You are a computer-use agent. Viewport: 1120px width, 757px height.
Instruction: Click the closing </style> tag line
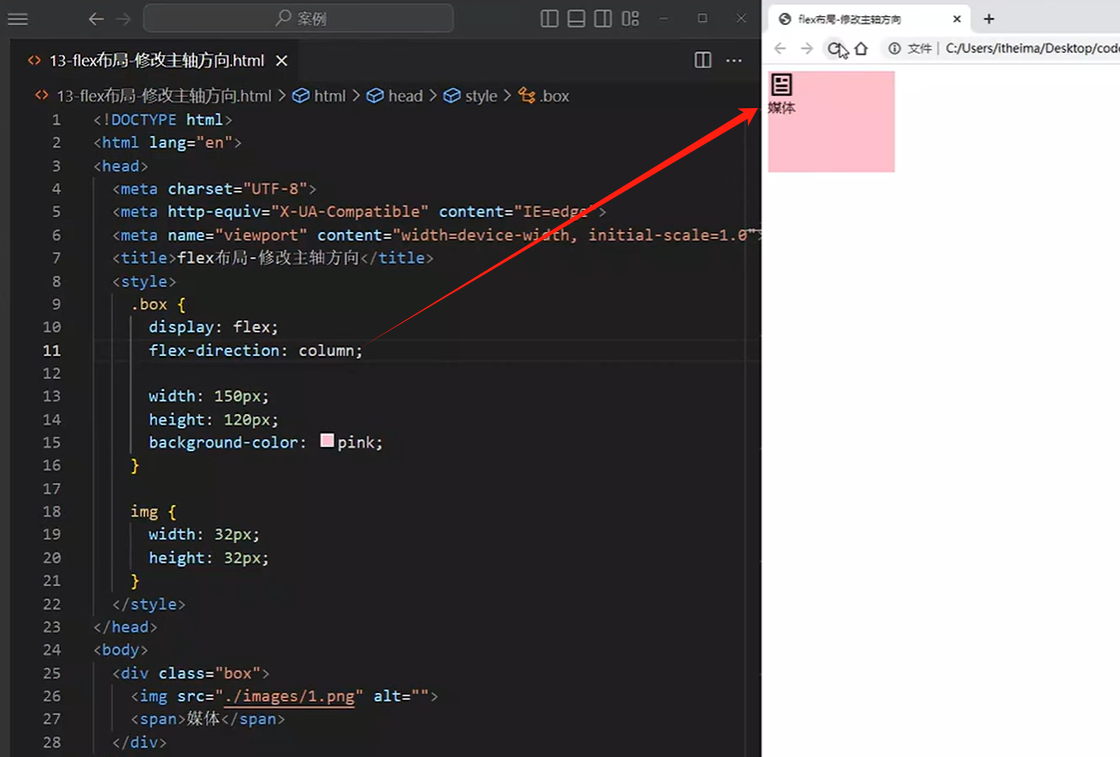click(x=149, y=604)
